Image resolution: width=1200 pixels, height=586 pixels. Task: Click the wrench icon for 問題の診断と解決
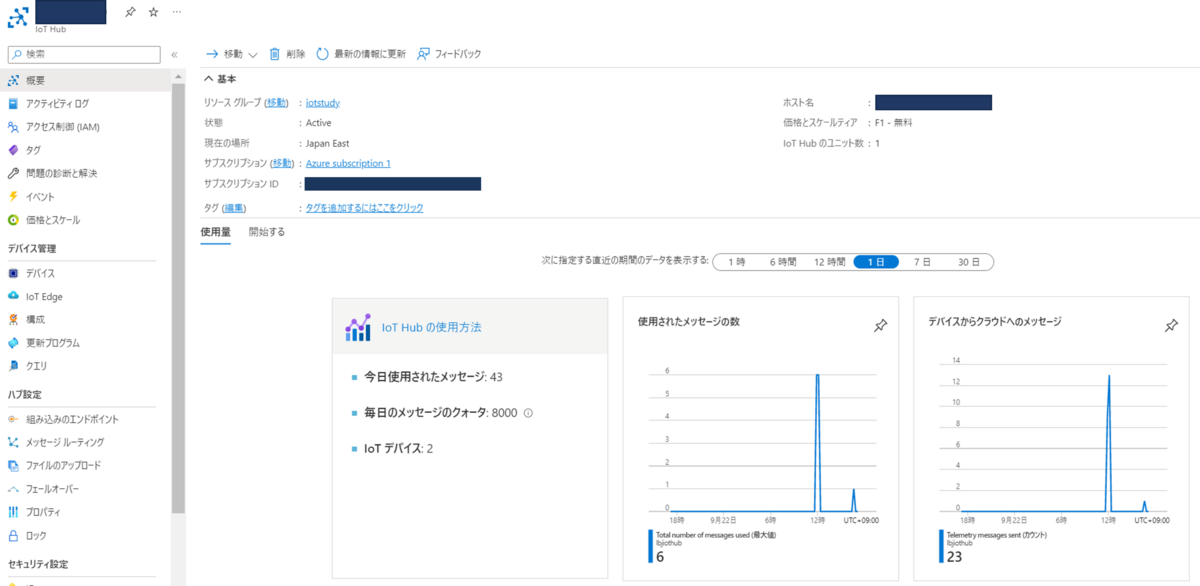(13, 173)
